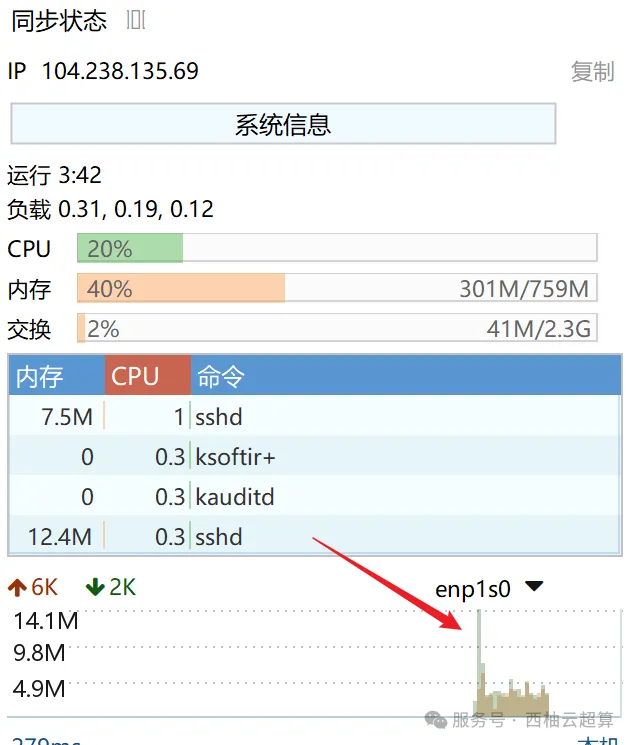This screenshot has width=634, height=745.
Task: Sort processes by 内存 column
Action: pos(57,376)
